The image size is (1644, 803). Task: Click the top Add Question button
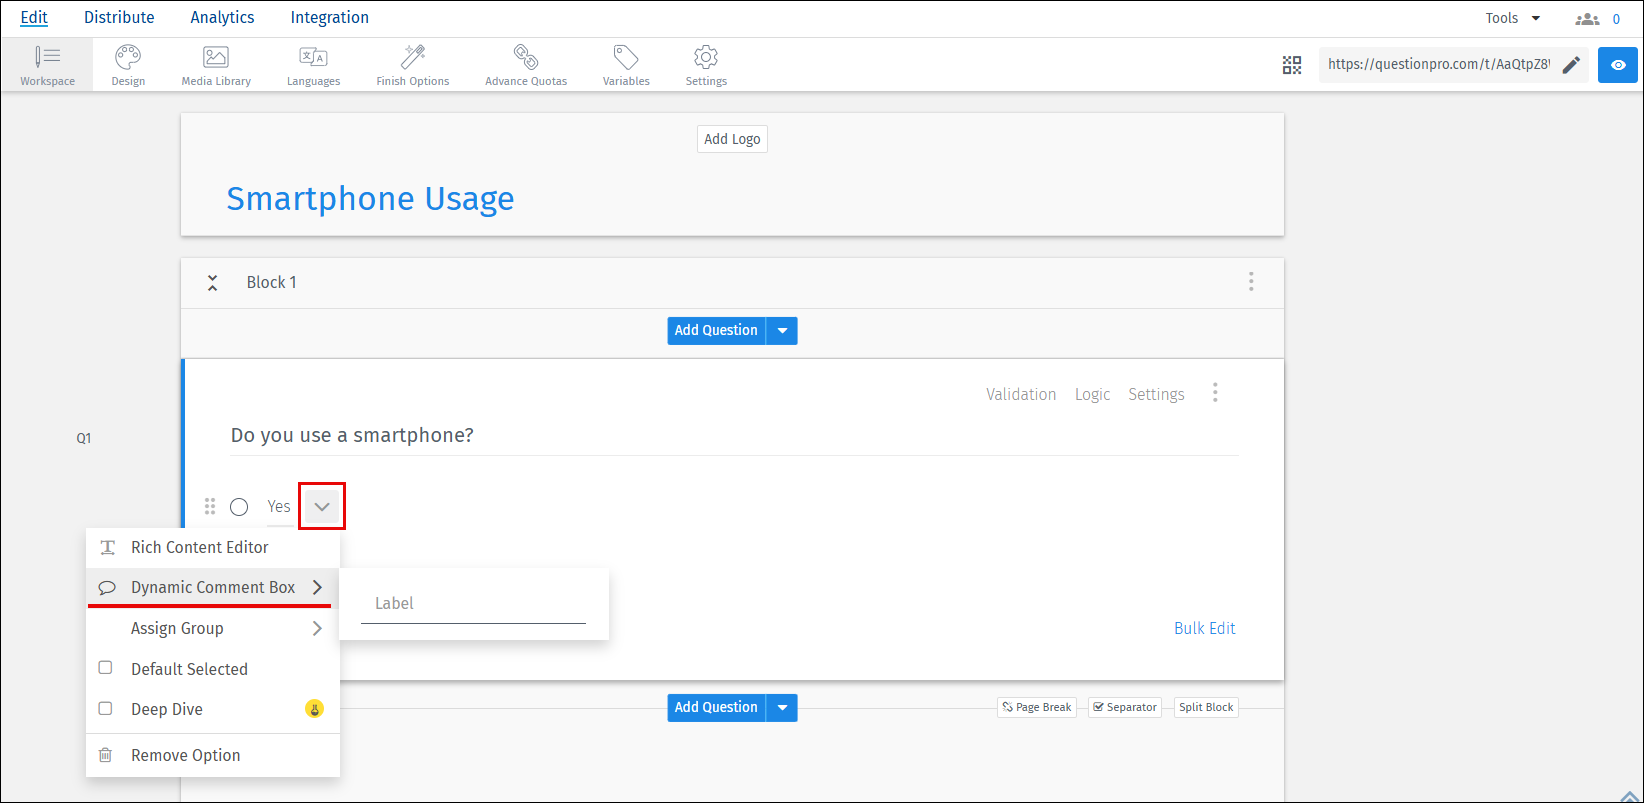tap(716, 331)
